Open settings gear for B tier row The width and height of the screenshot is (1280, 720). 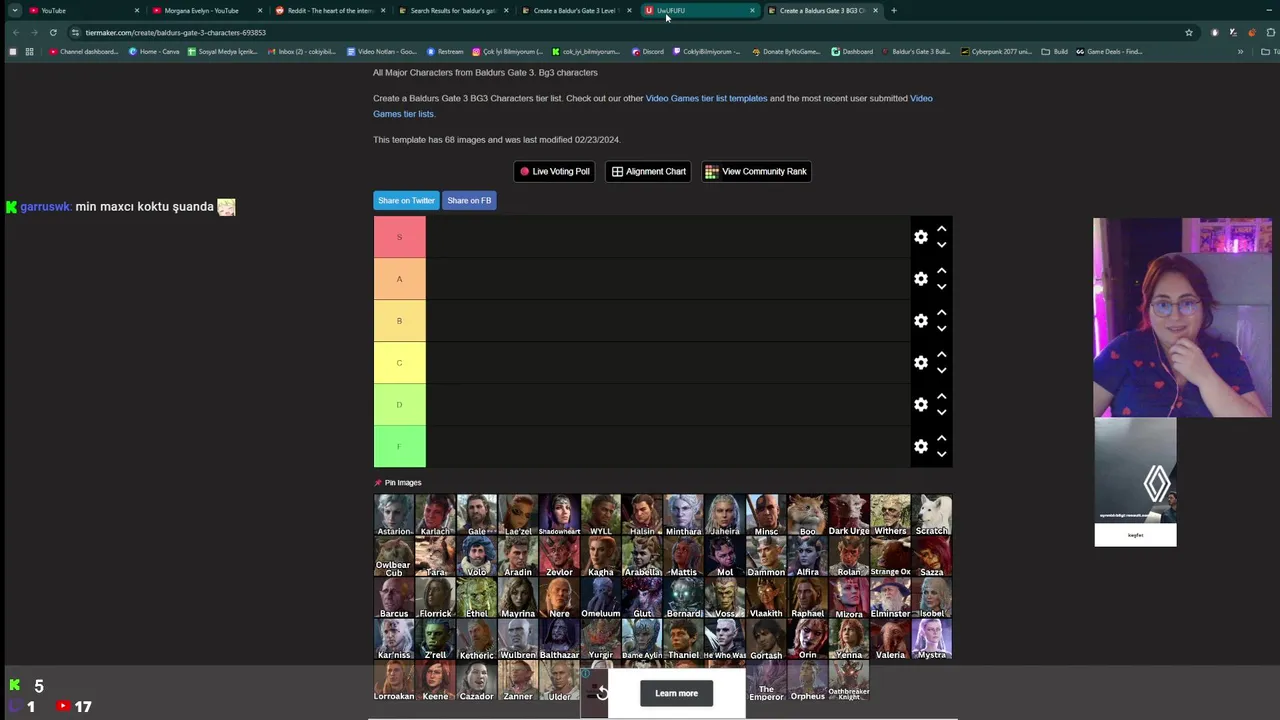coord(920,321)
